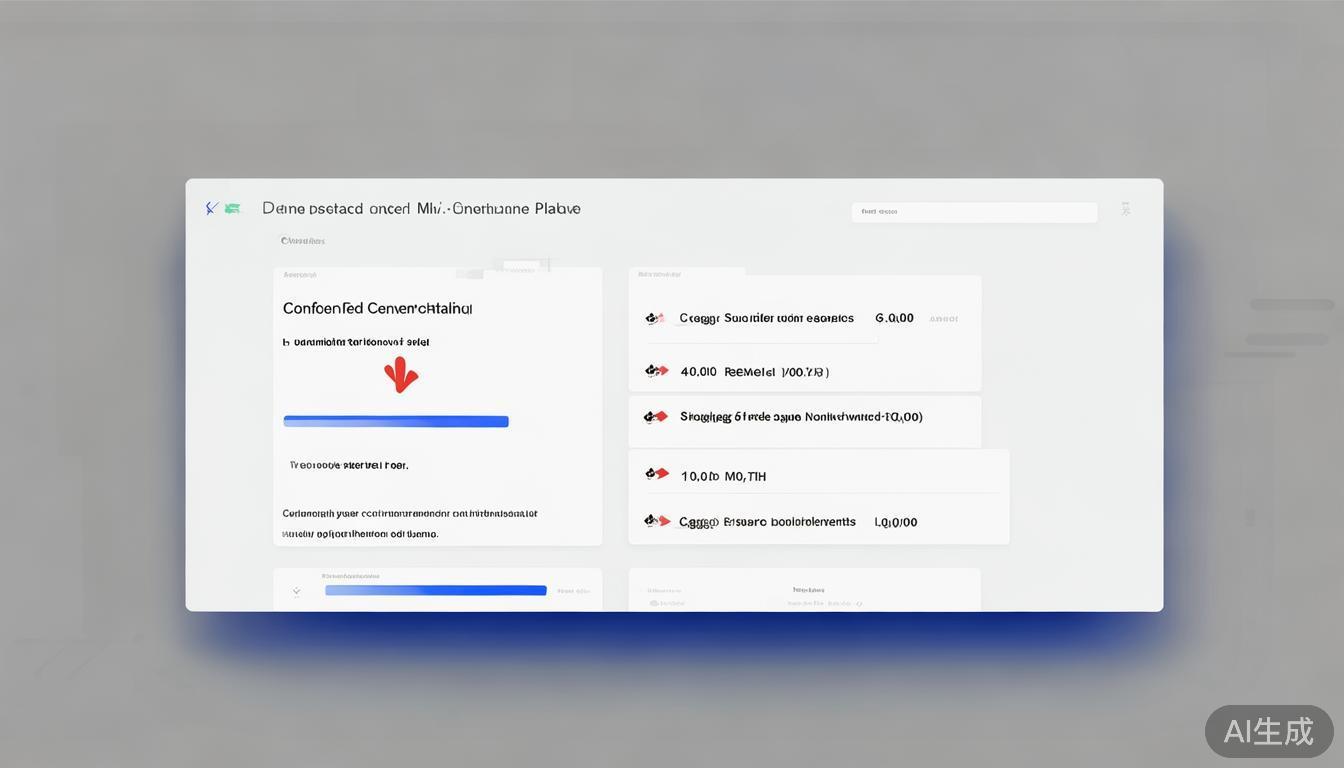Click the large red arrow in the main card
Screen dimensions: 1344x768
click(400, 375)
